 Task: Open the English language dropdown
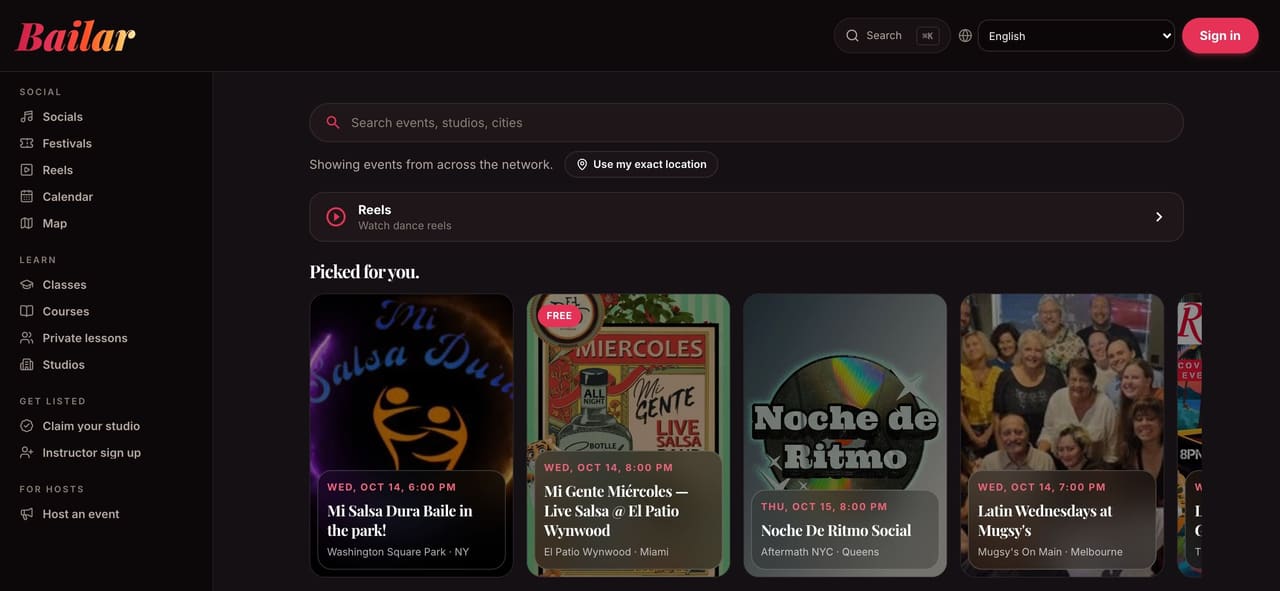point(1076,36)
